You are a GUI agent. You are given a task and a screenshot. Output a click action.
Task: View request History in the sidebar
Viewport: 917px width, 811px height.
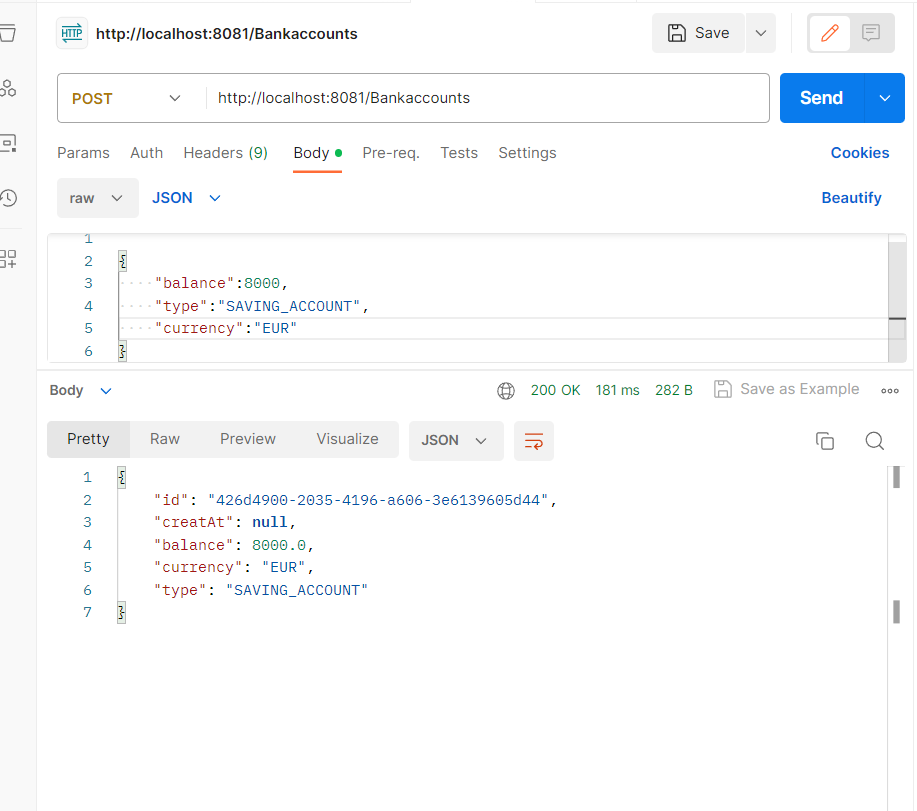pos(8,198)
